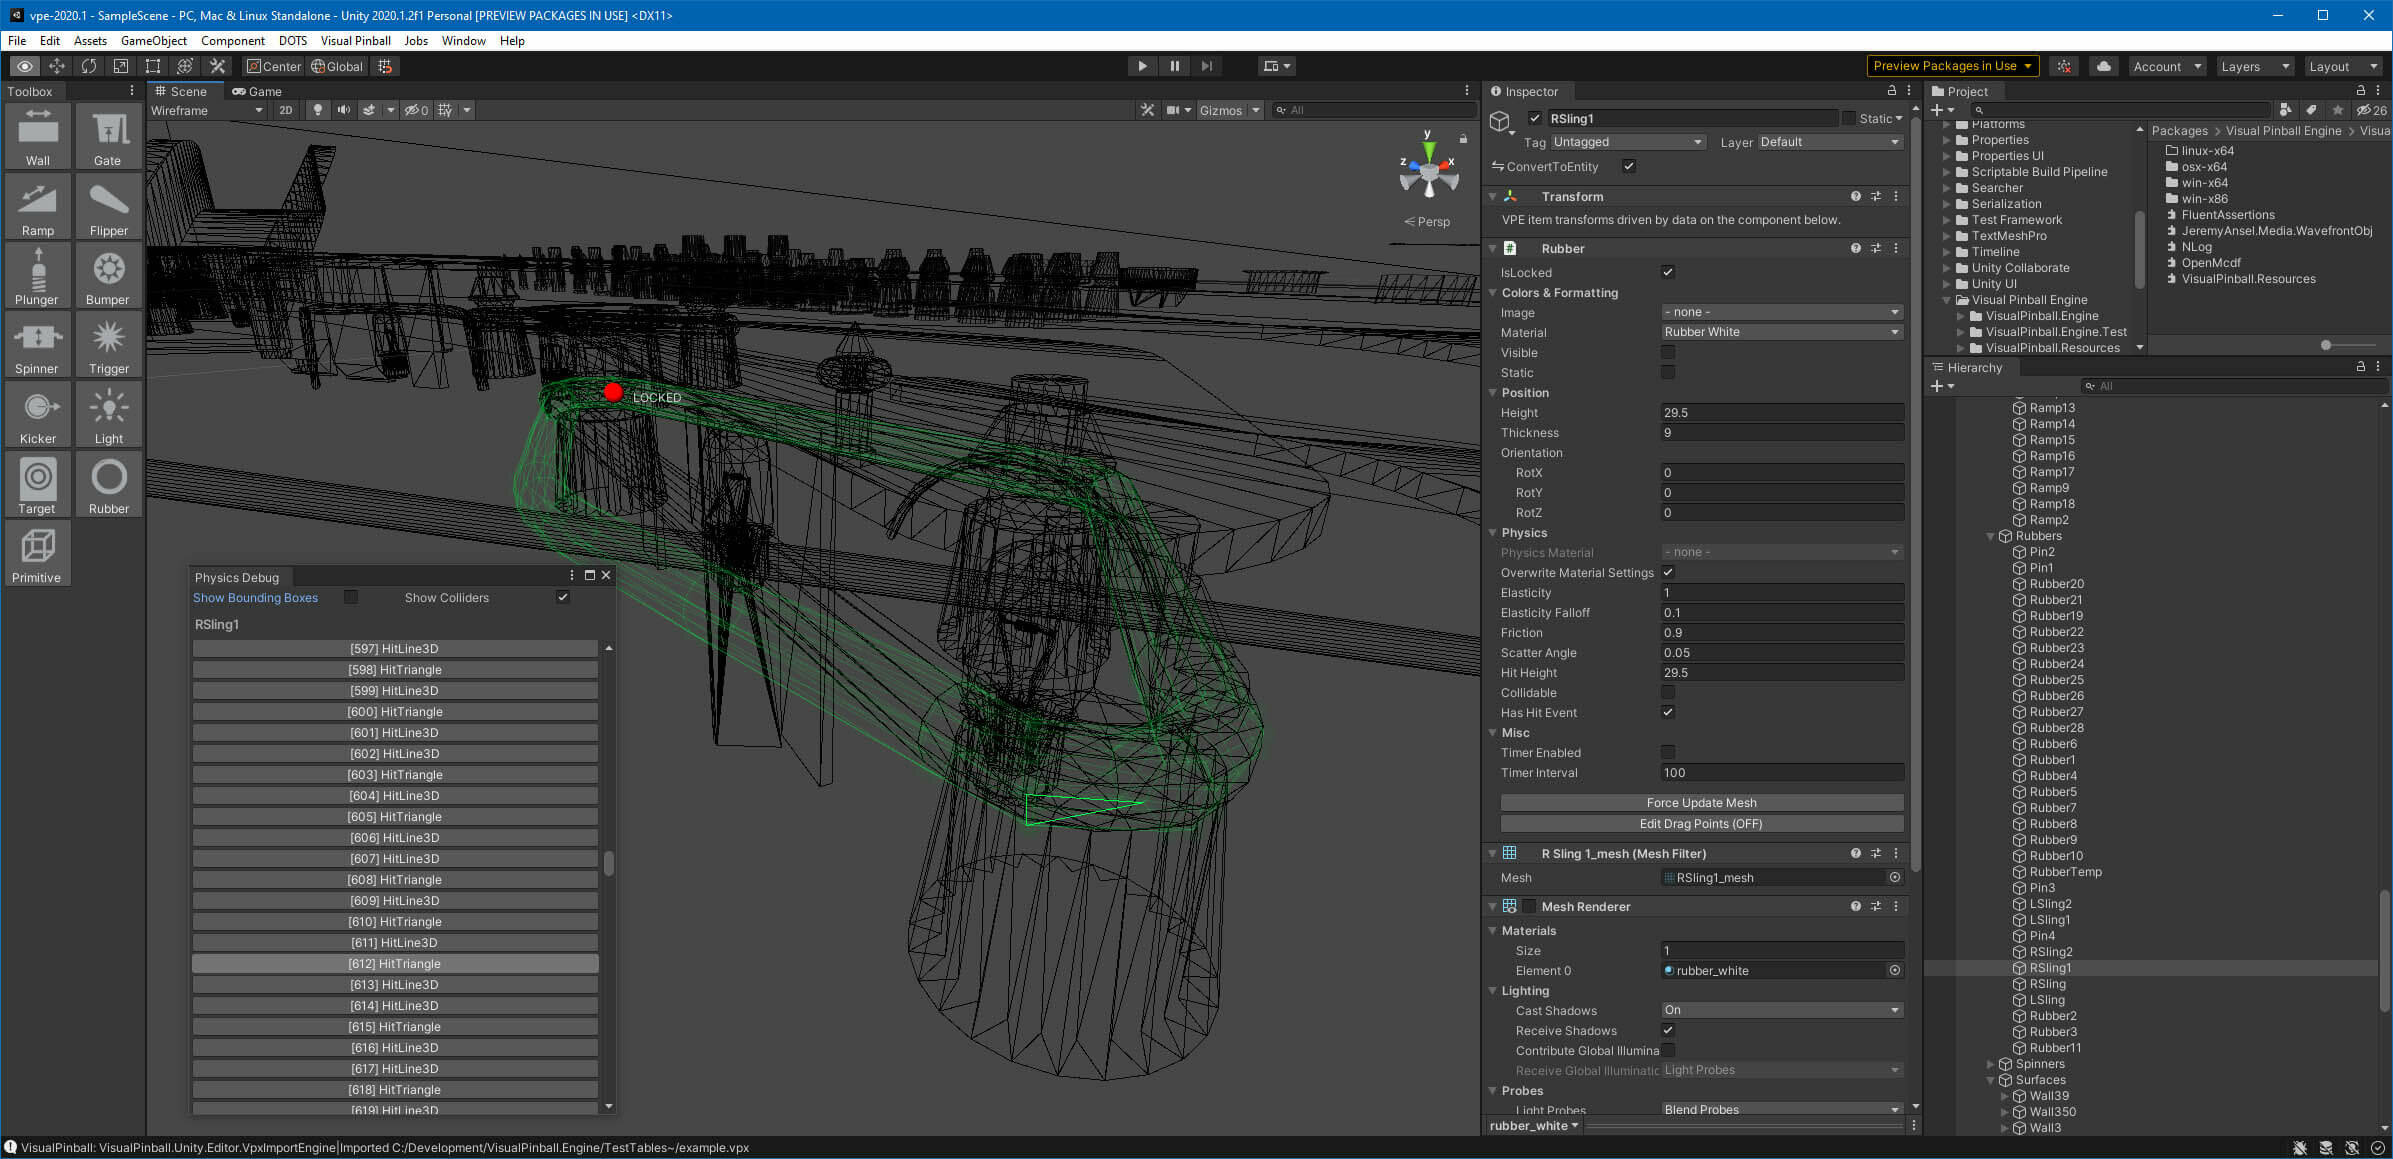Open Cast Shadows dropdown
Screen dimensions: 2393x1159
click(1782, 1010)
